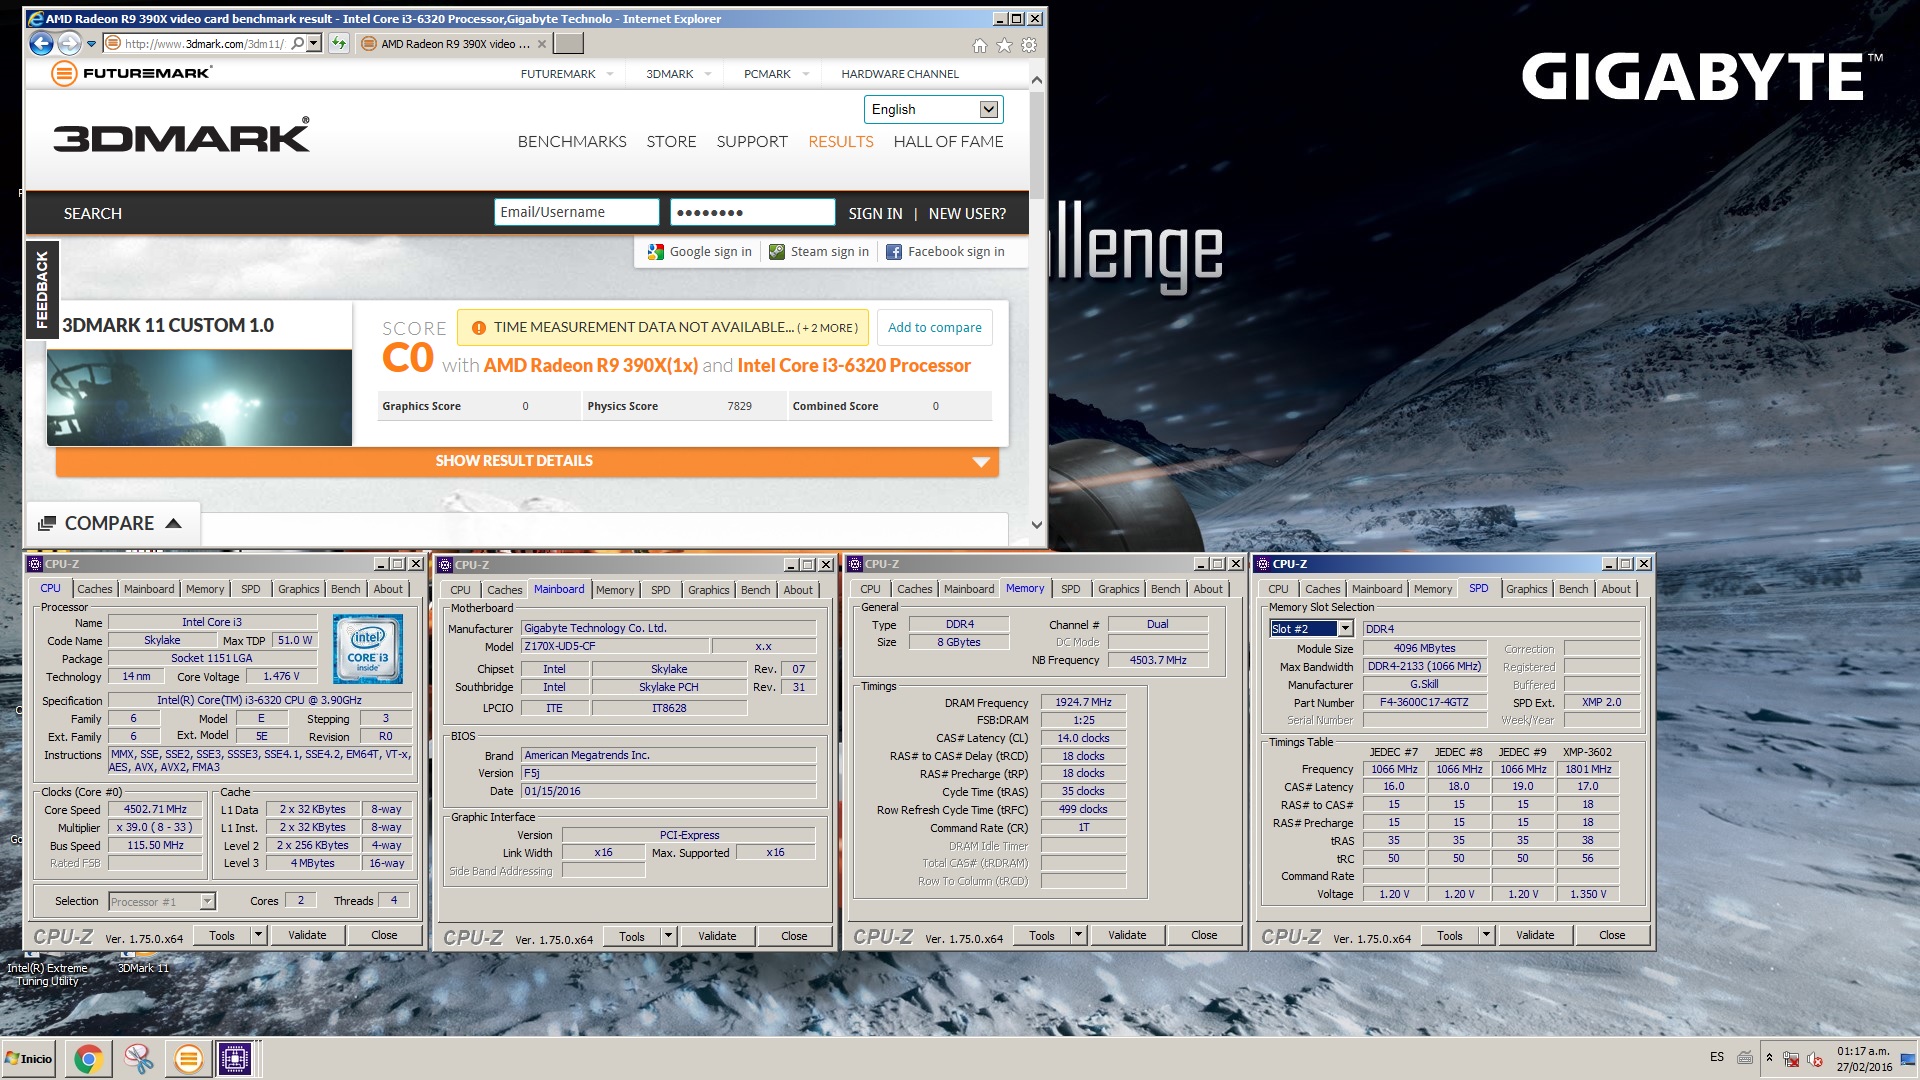Launch Google Chrome from the taskbar
The width and height of the screenshot is (1920, 1080).
pos(88,1058)
